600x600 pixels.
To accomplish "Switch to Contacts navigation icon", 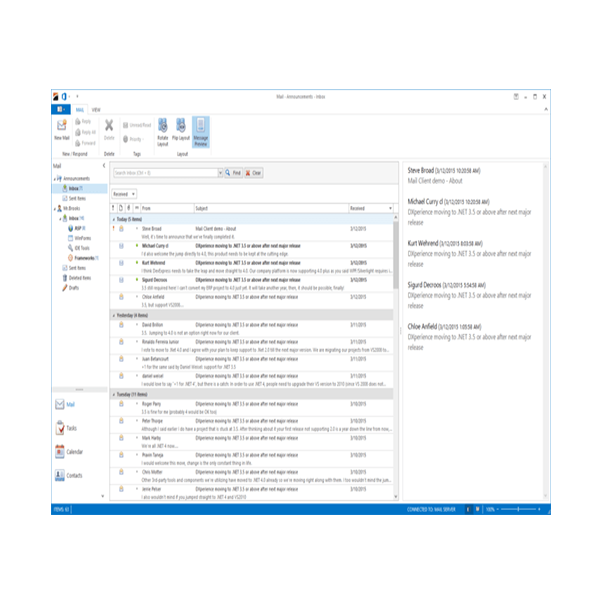I will tap(60, 475).
